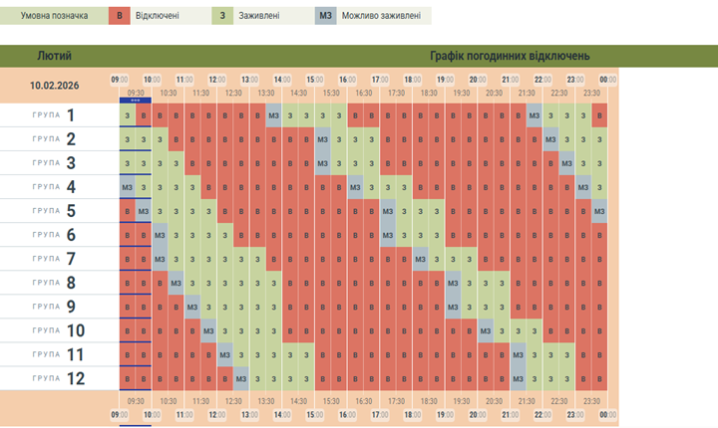Screen dimensions: 718x428
Task: Select the Група 9 row label
Action: tap(54, 307)
